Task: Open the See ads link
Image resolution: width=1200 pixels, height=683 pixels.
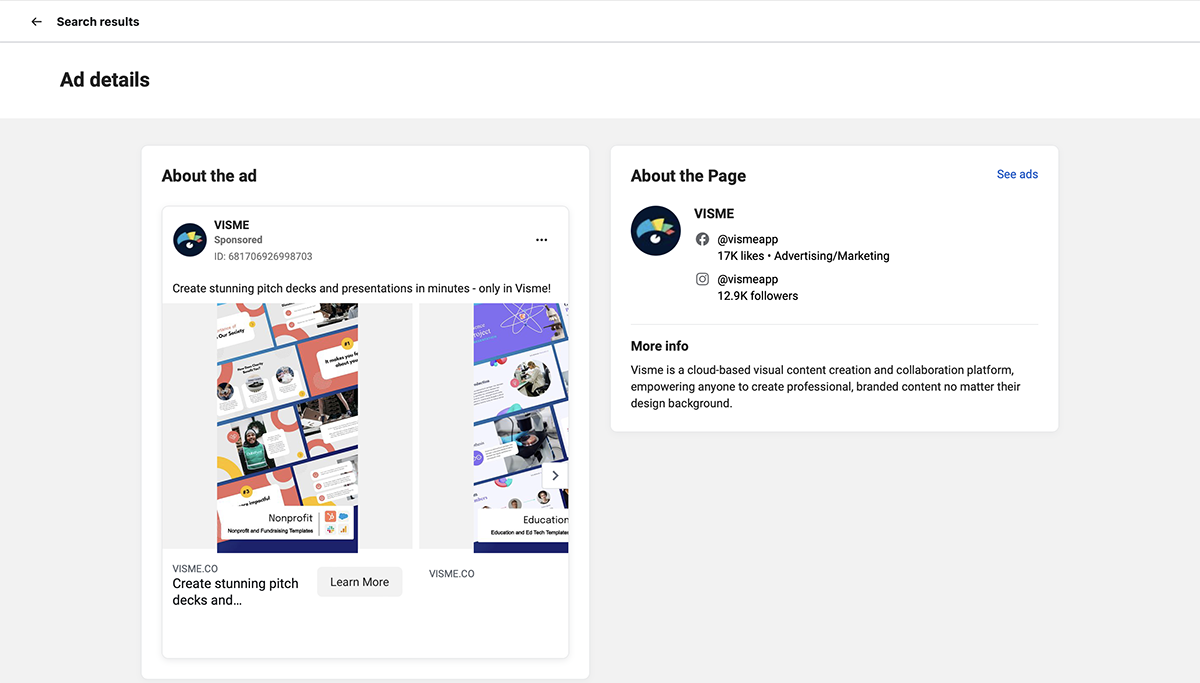Action: (1017, 175)
